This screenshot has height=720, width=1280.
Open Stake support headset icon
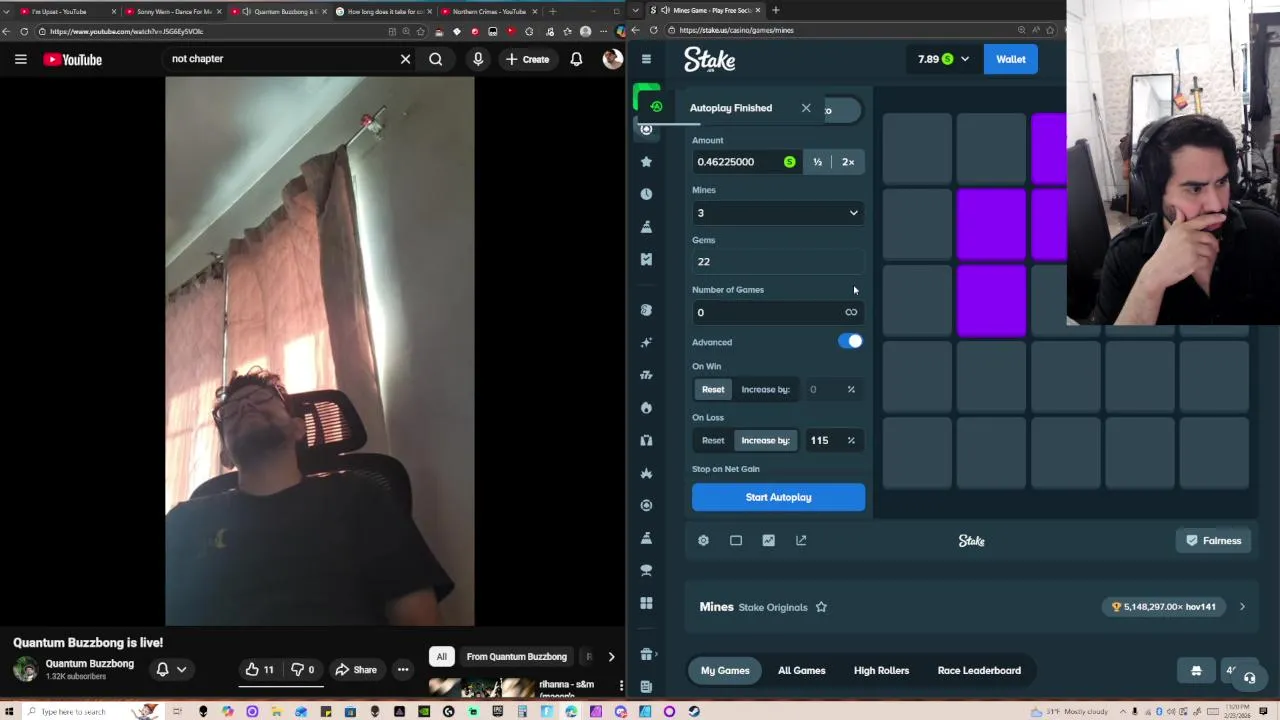point(1249,677)
